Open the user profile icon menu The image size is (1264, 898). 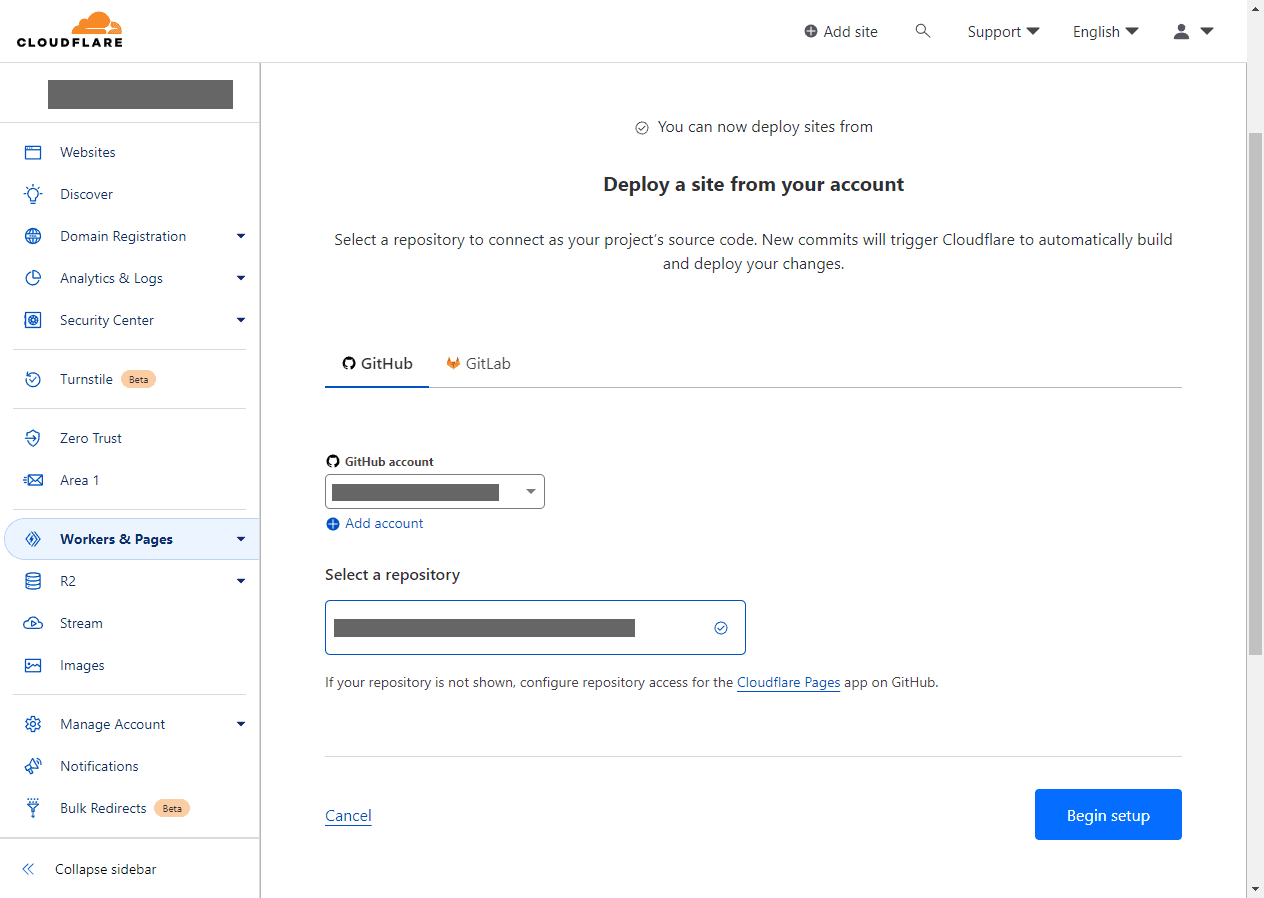pos(1192,31)
